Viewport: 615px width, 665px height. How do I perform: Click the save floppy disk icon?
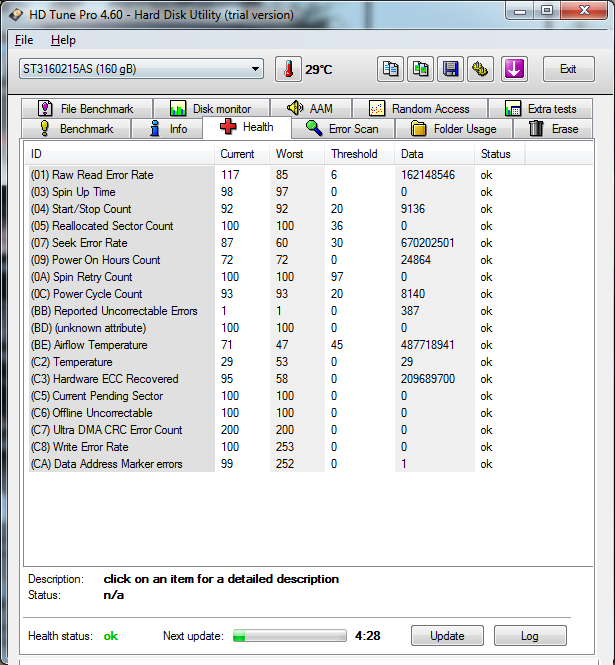coord(450,69)
